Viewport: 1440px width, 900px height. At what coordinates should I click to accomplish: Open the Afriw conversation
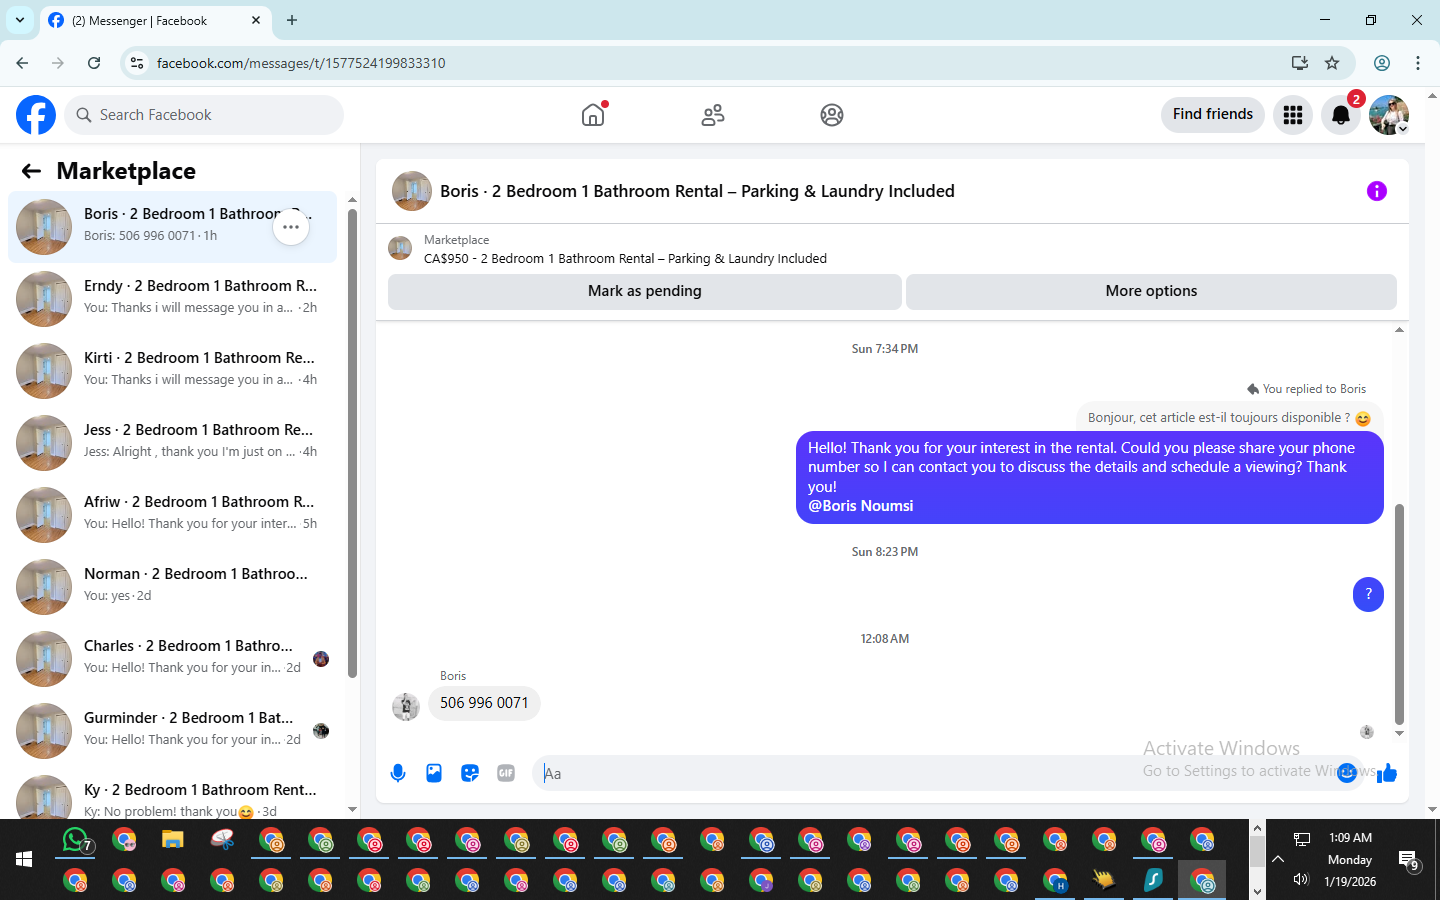coord(172,515)
